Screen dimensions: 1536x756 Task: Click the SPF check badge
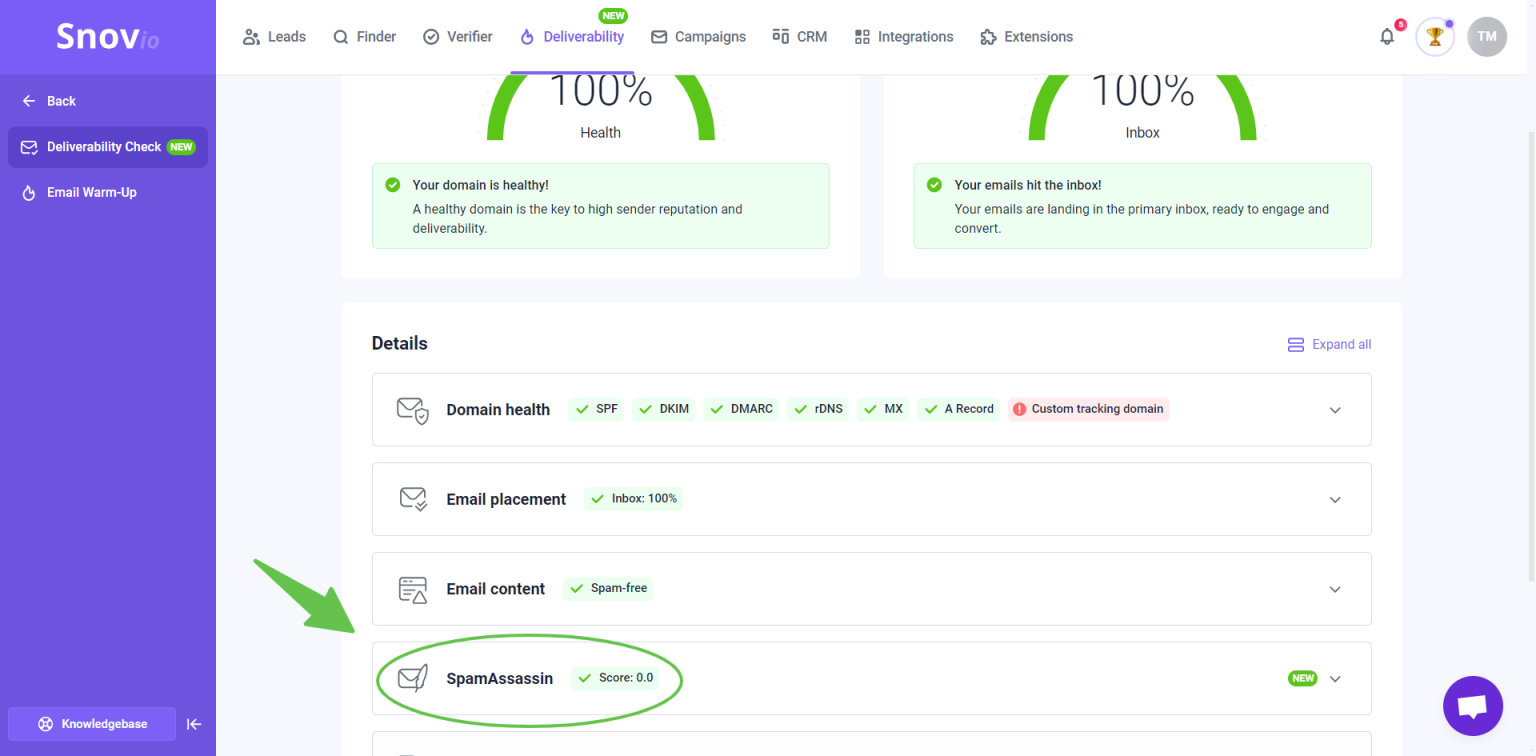[x=596, y=409]
